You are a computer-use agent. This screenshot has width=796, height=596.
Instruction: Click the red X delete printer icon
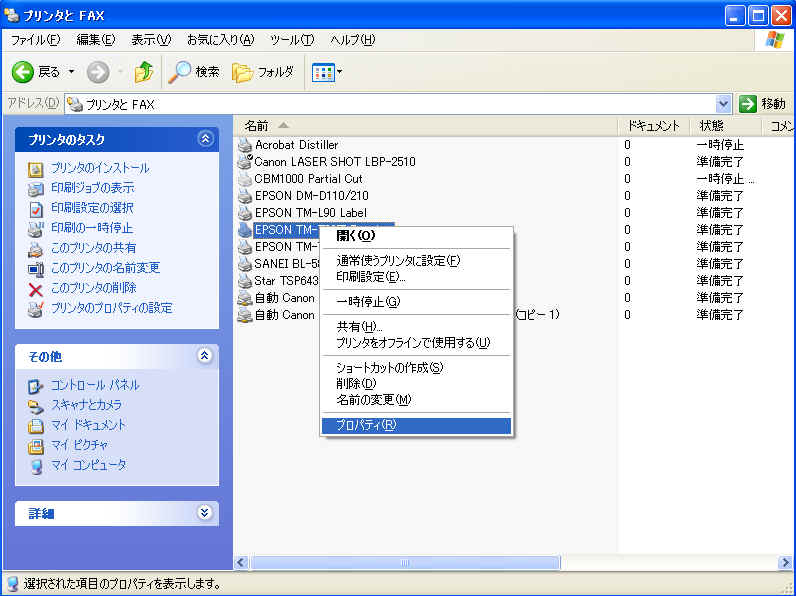(x=36, y=289)
